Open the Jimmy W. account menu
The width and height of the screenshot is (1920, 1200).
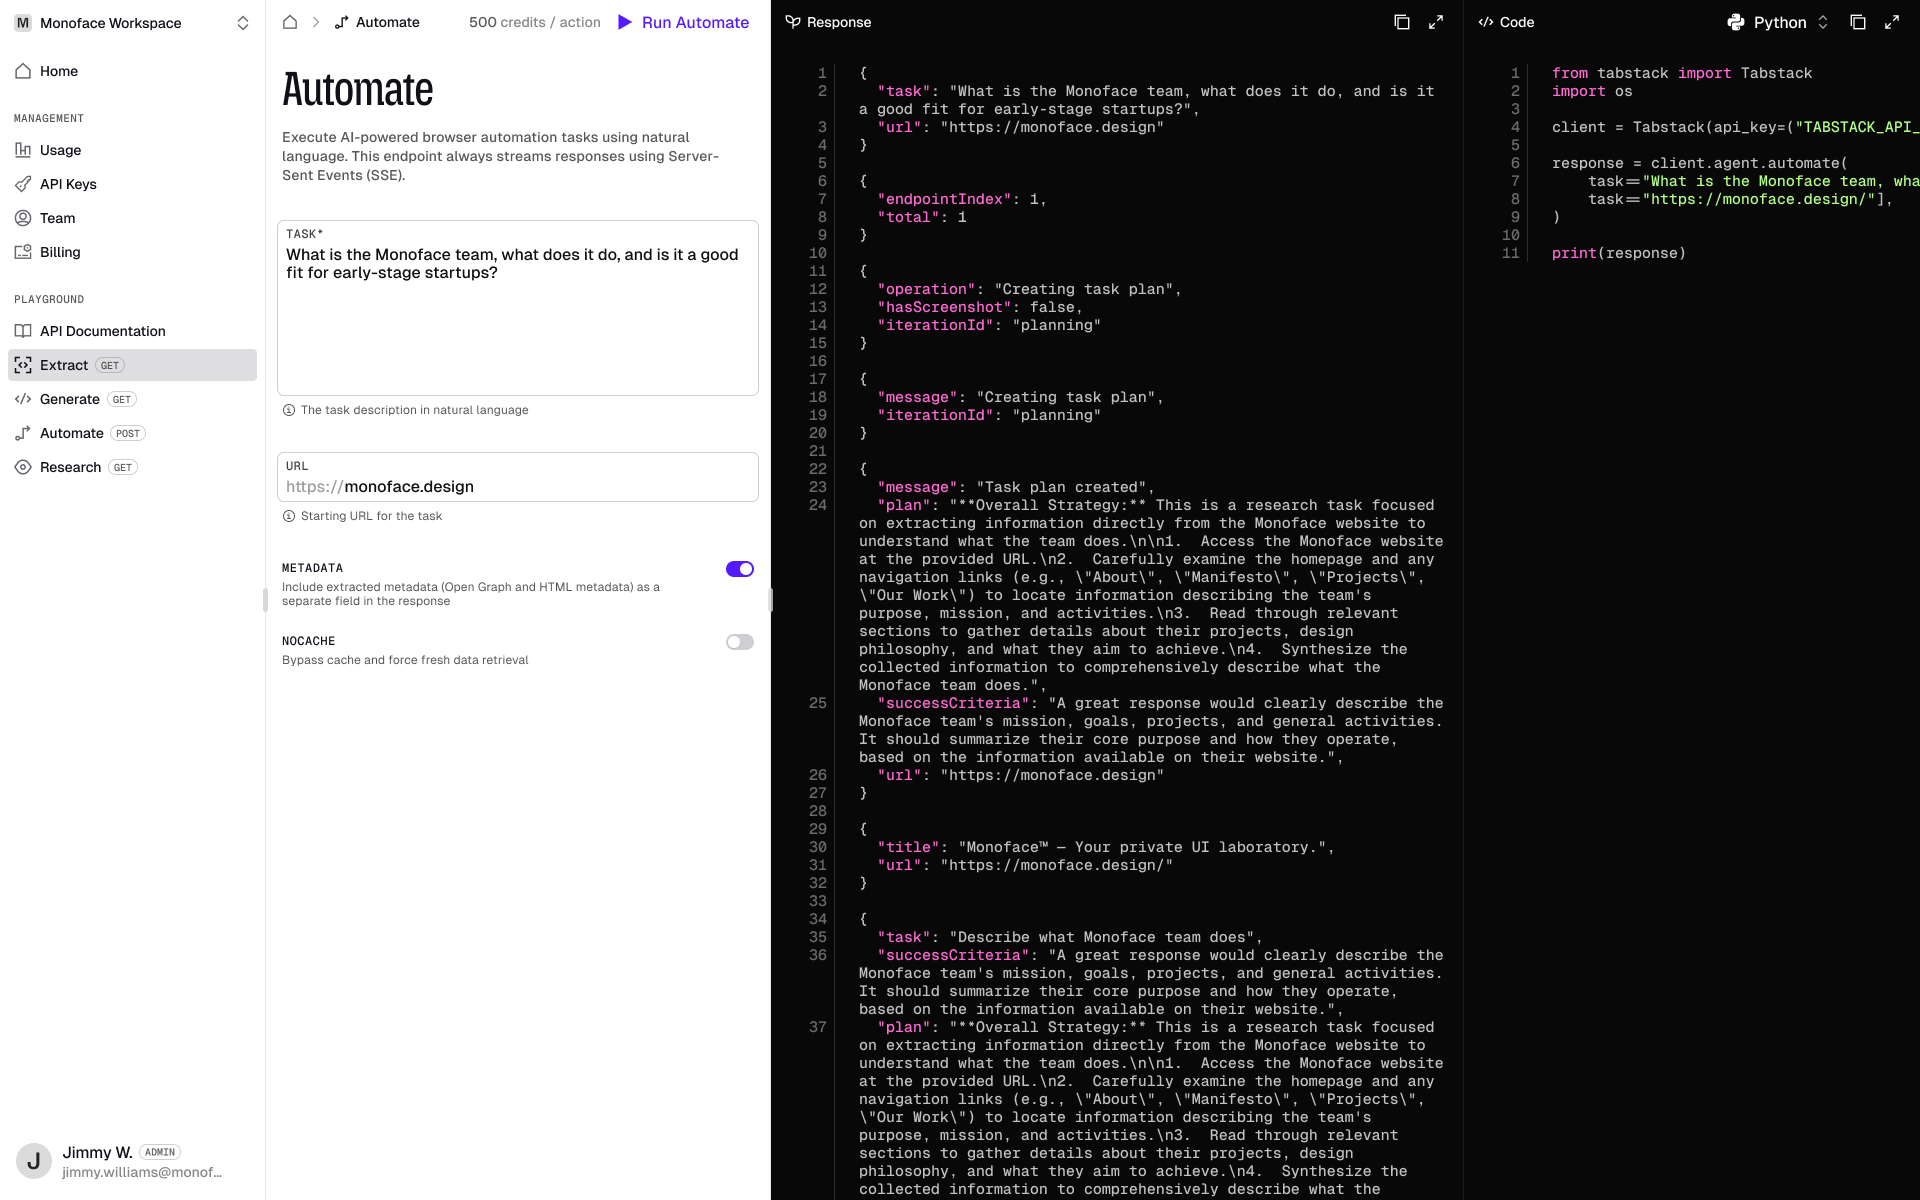point(132,1161)
